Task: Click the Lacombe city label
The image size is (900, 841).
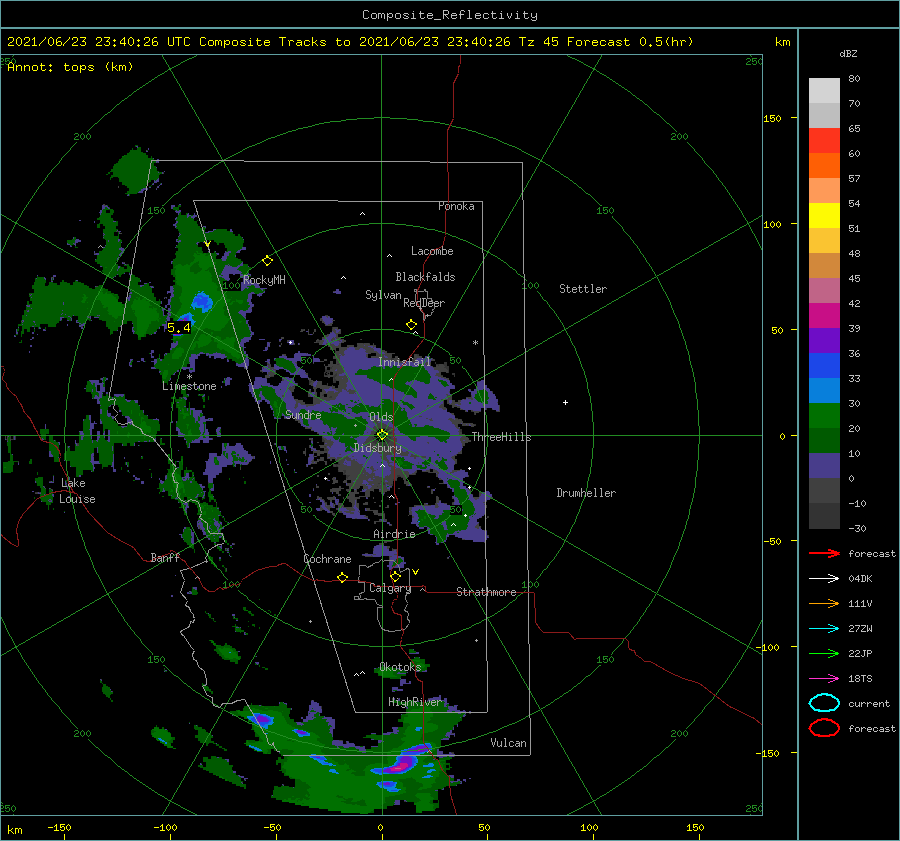Action: coord(432,251)
